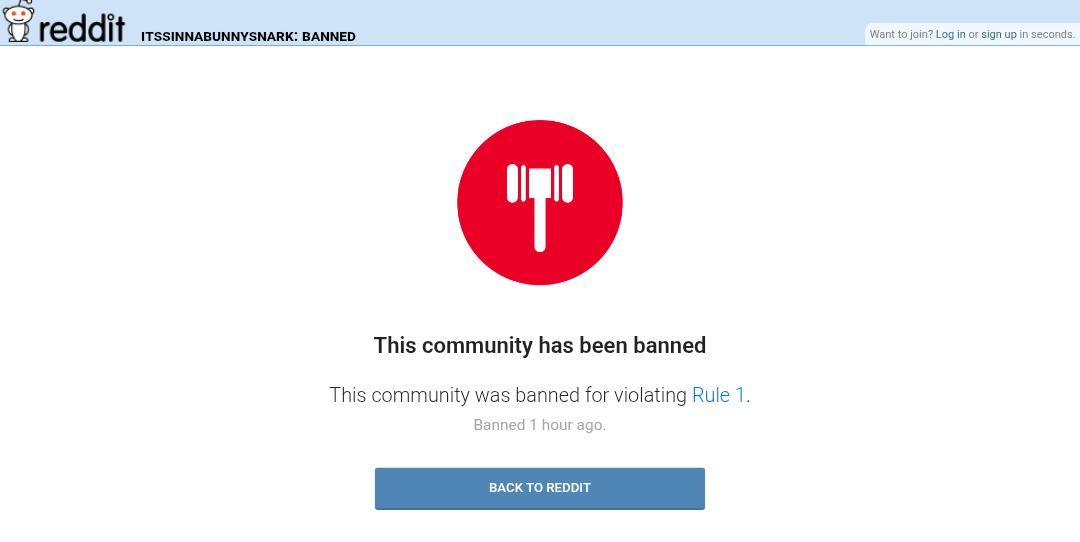
Task: Click the 'in seconds.' header text
Action: click(1047, 34)
